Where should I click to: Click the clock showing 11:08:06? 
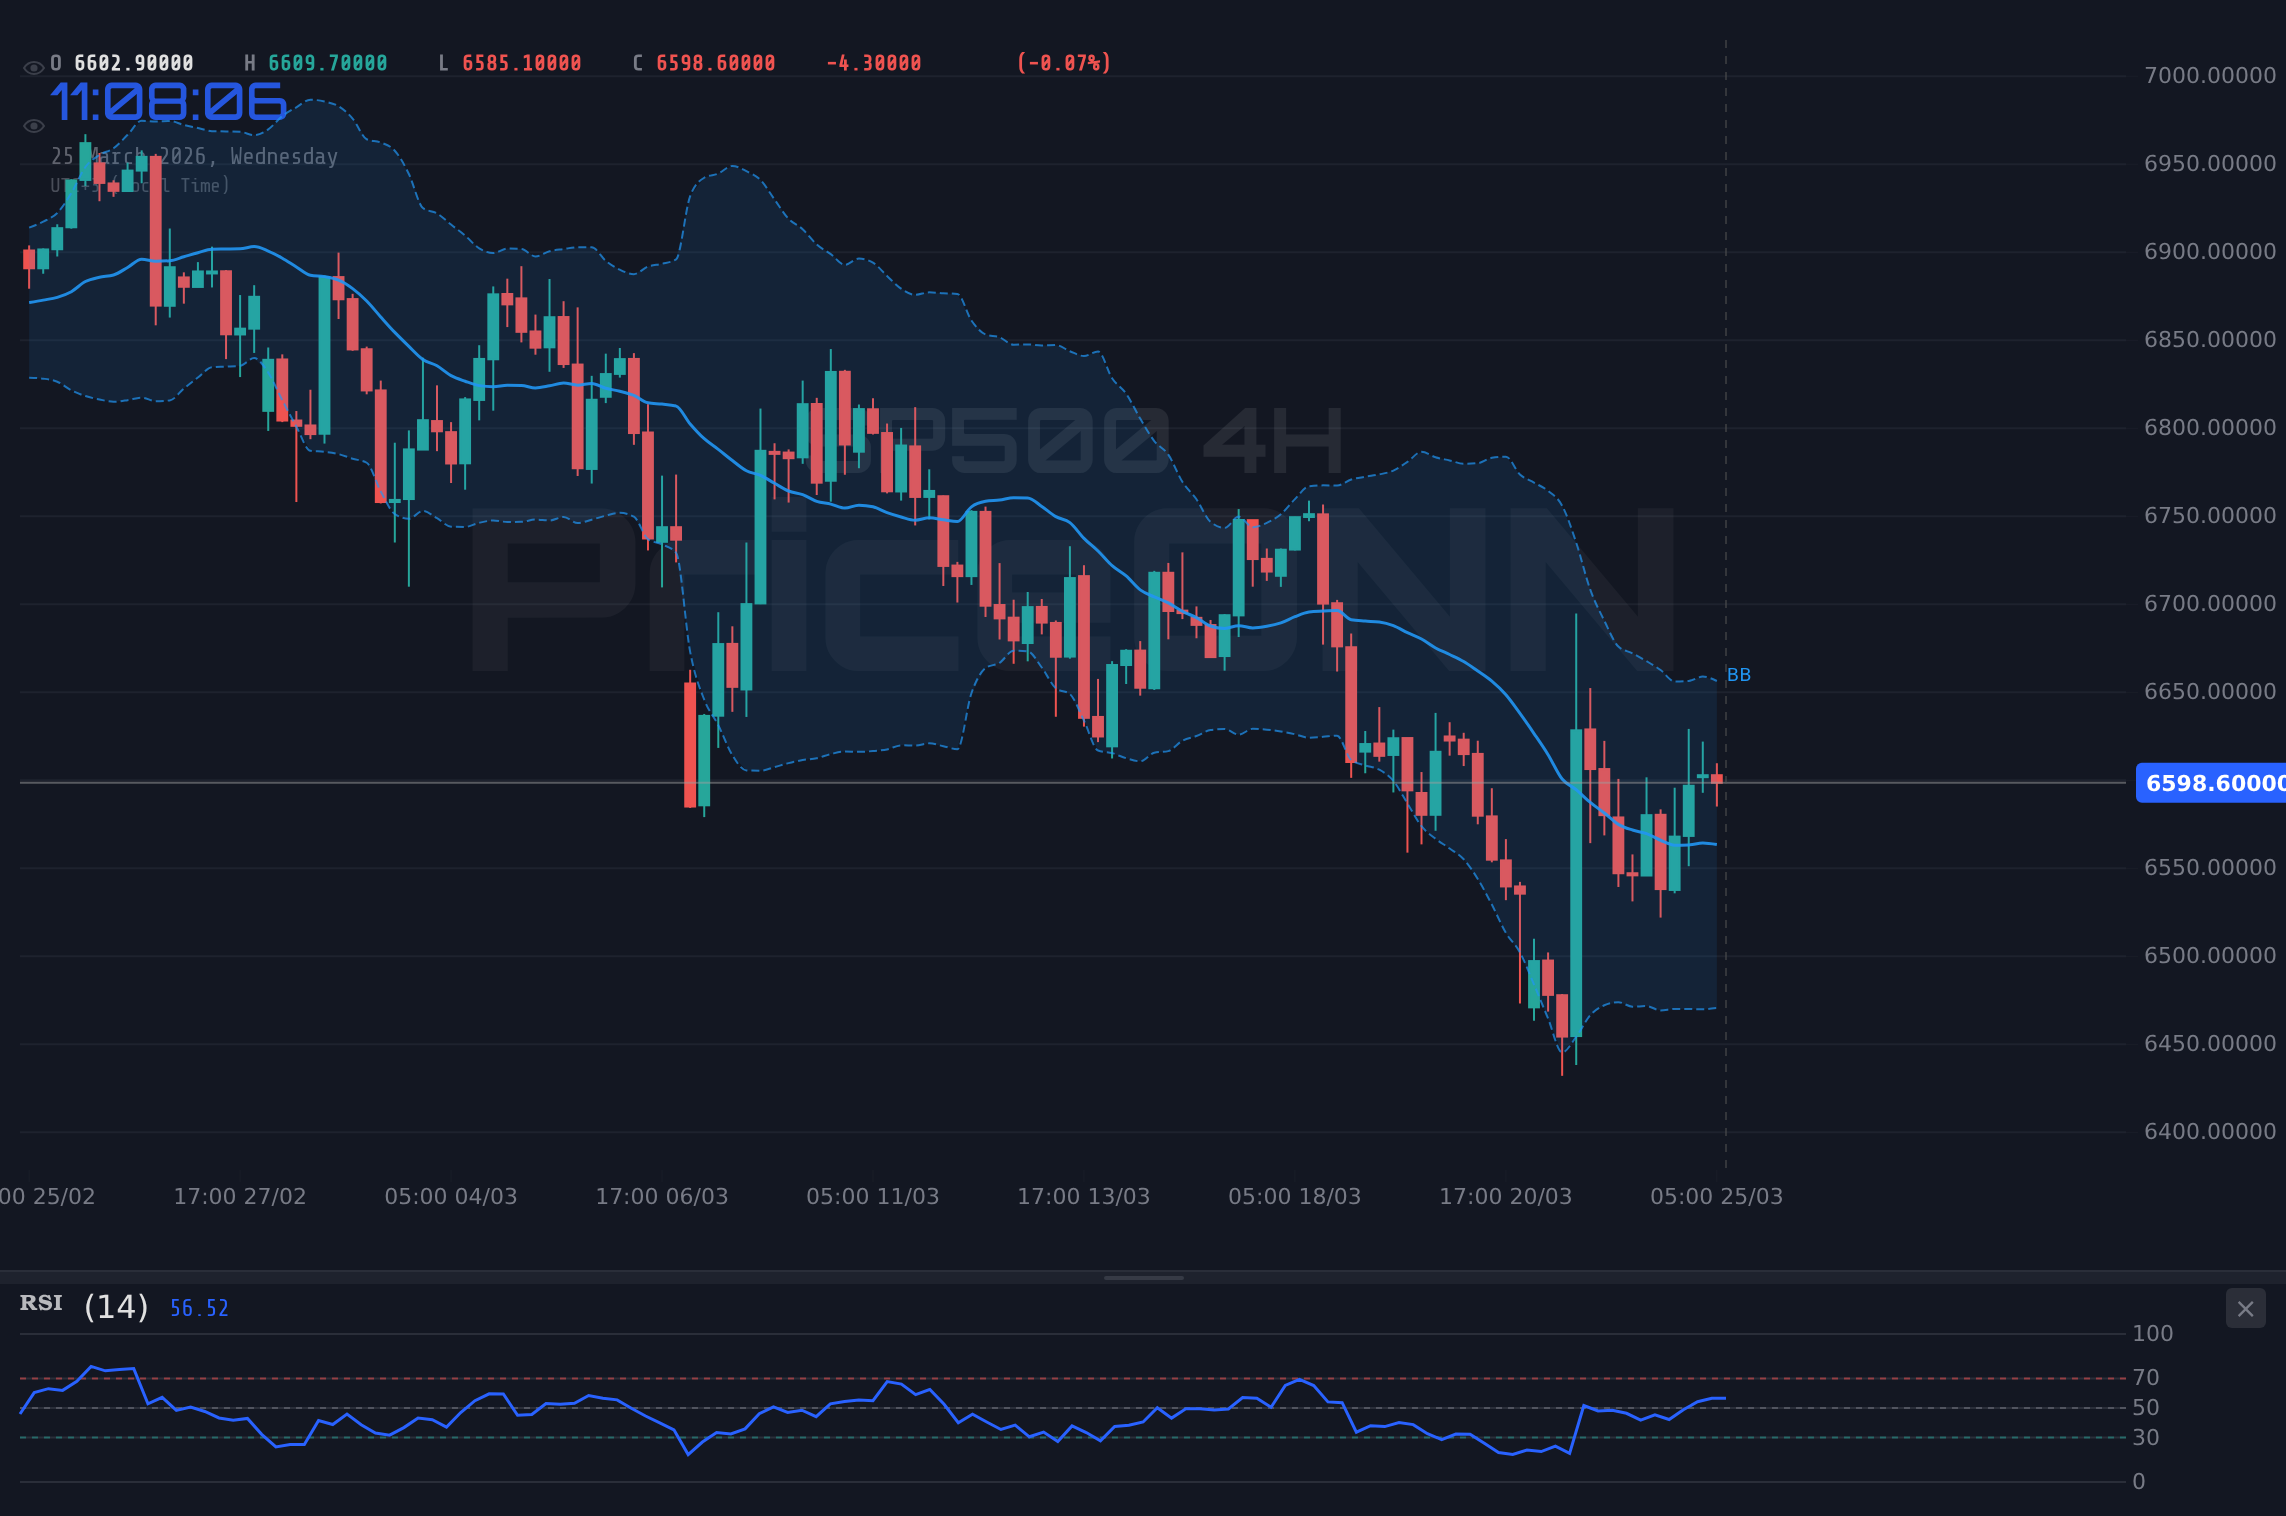[168, 101]
